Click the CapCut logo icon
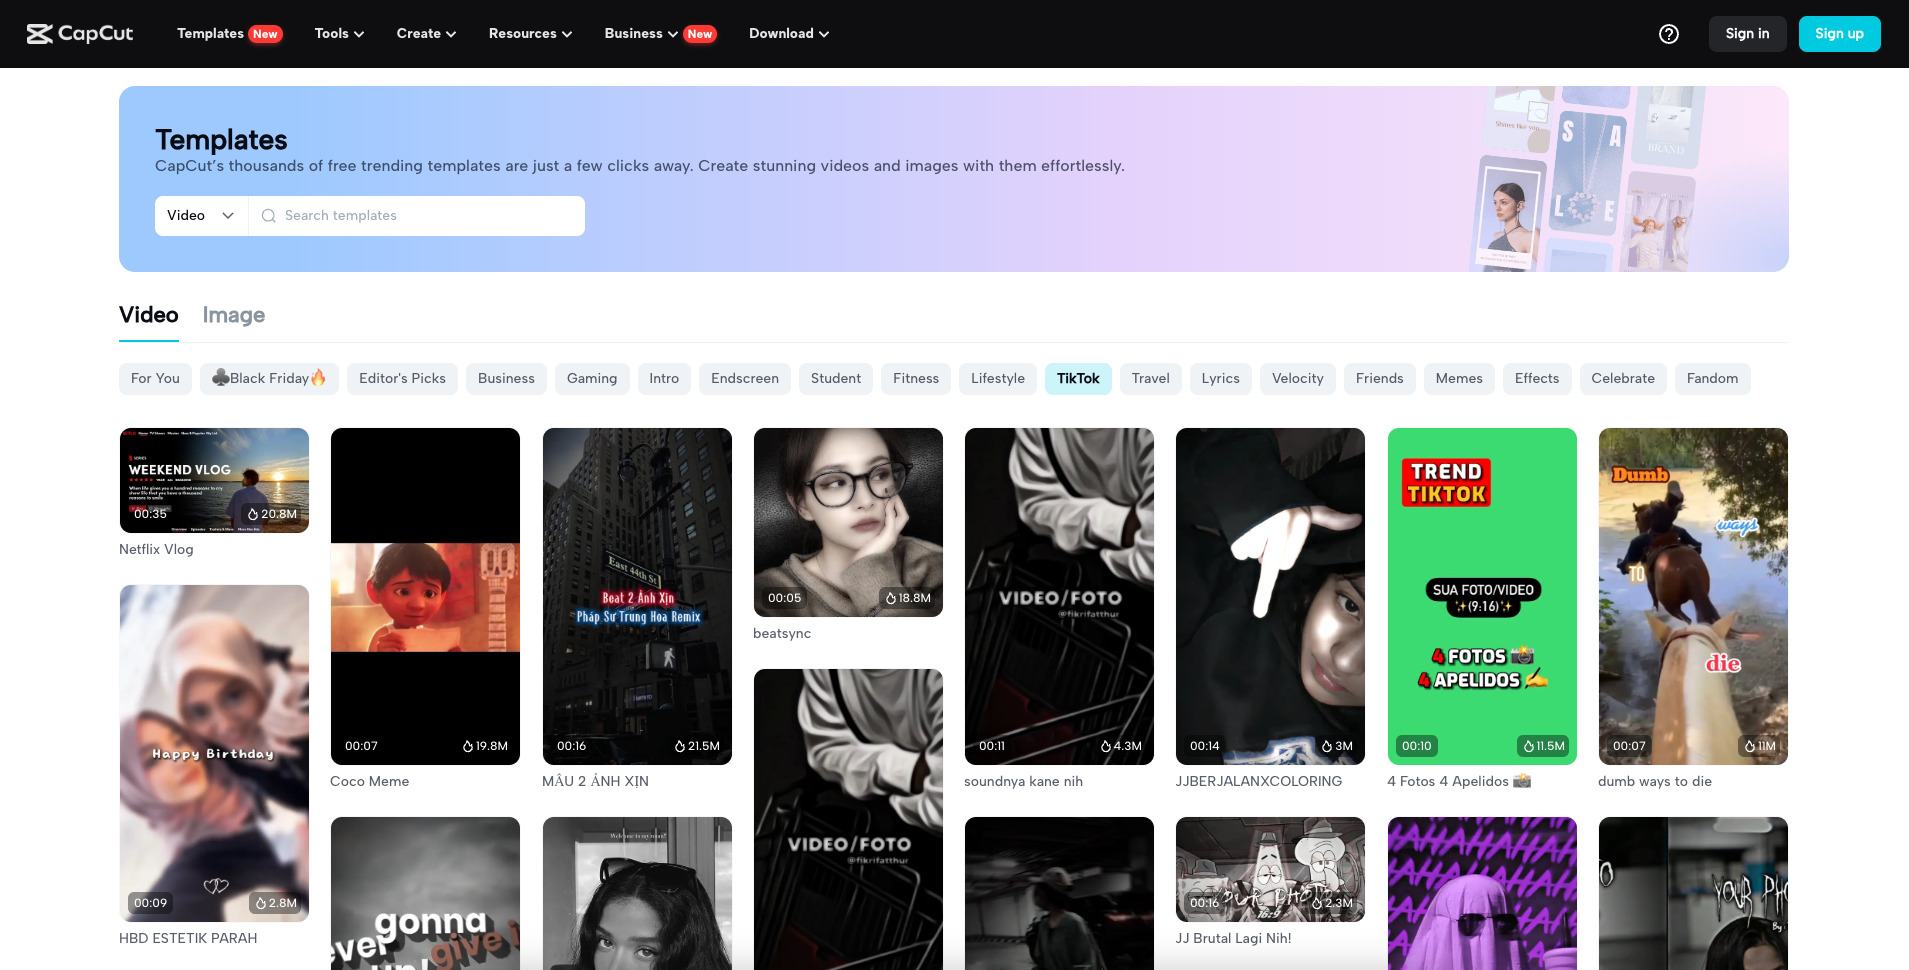 (x=40, y=34)
